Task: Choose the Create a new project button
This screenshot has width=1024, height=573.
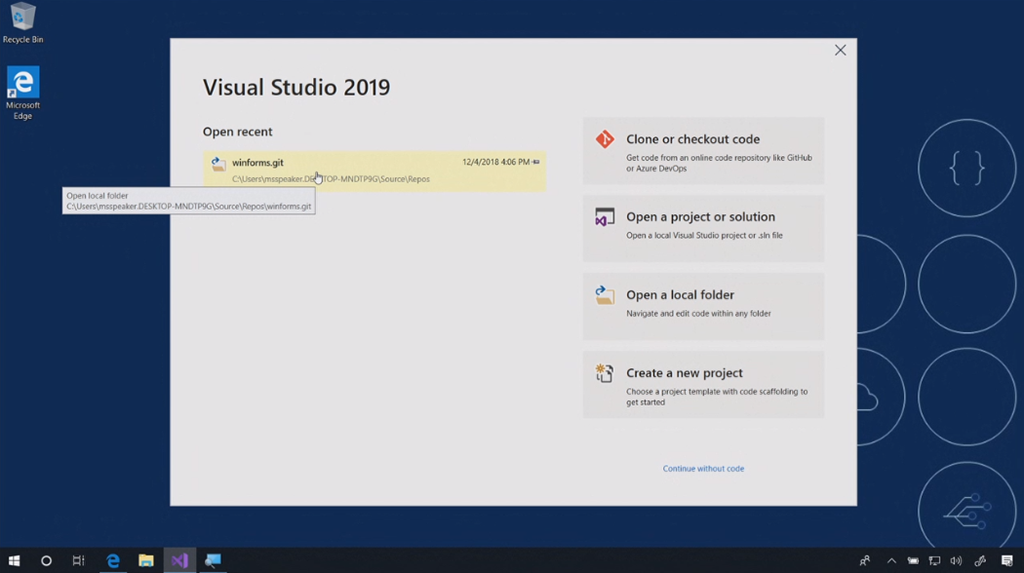Action: [703, 384]
